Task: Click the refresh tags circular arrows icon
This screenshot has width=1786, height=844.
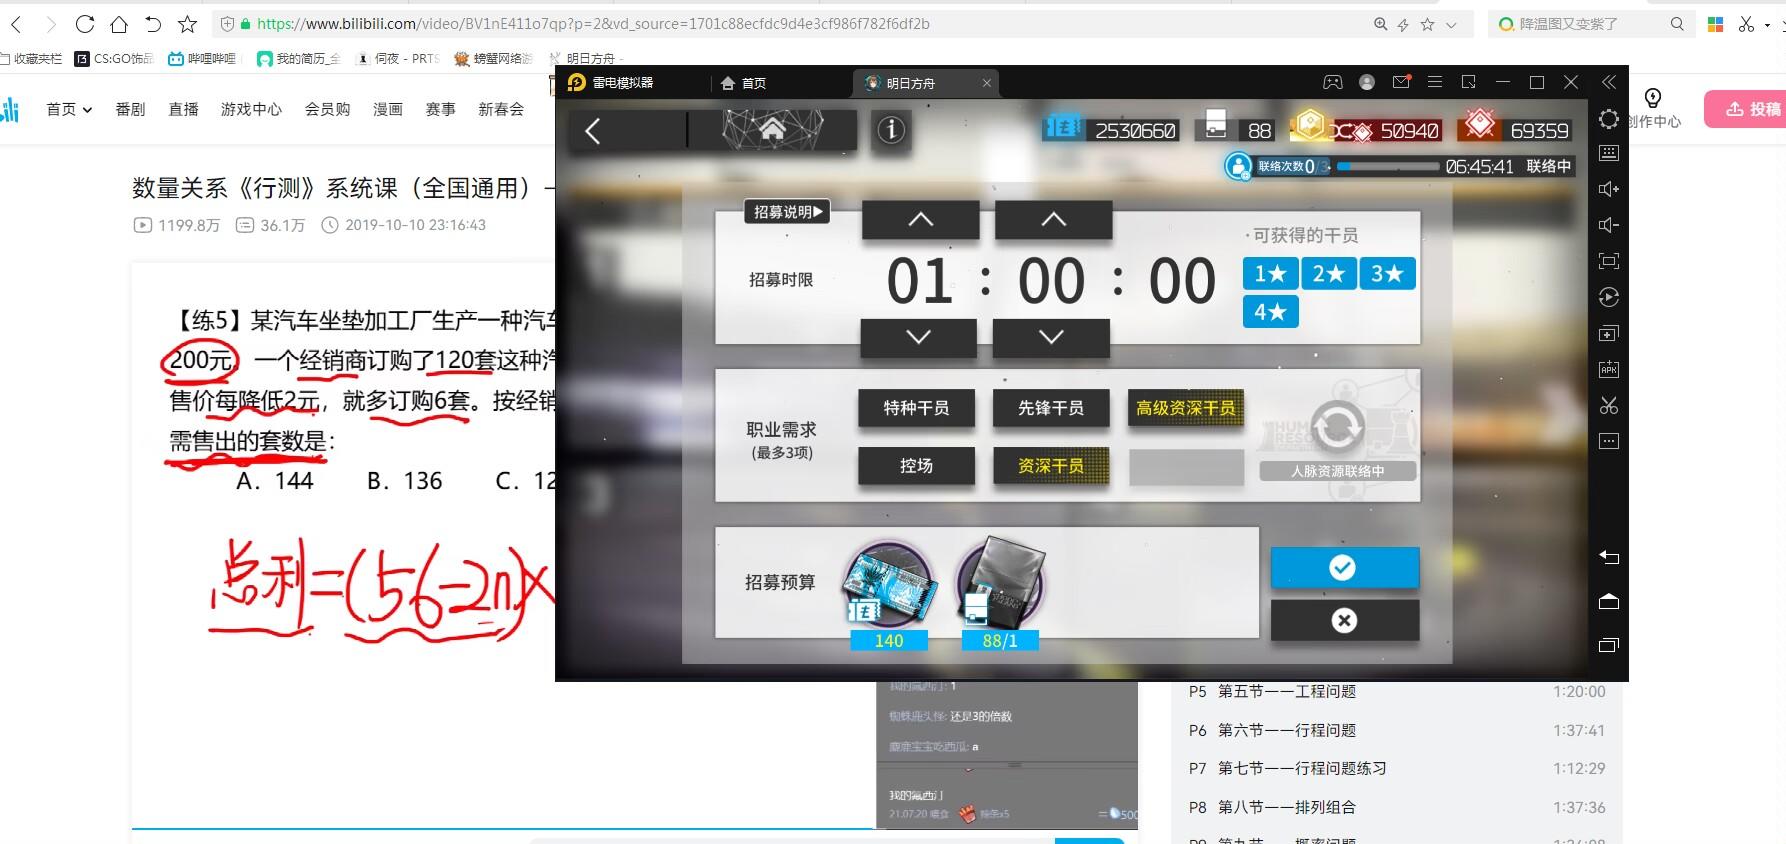Action: (x=1337, y=427)
